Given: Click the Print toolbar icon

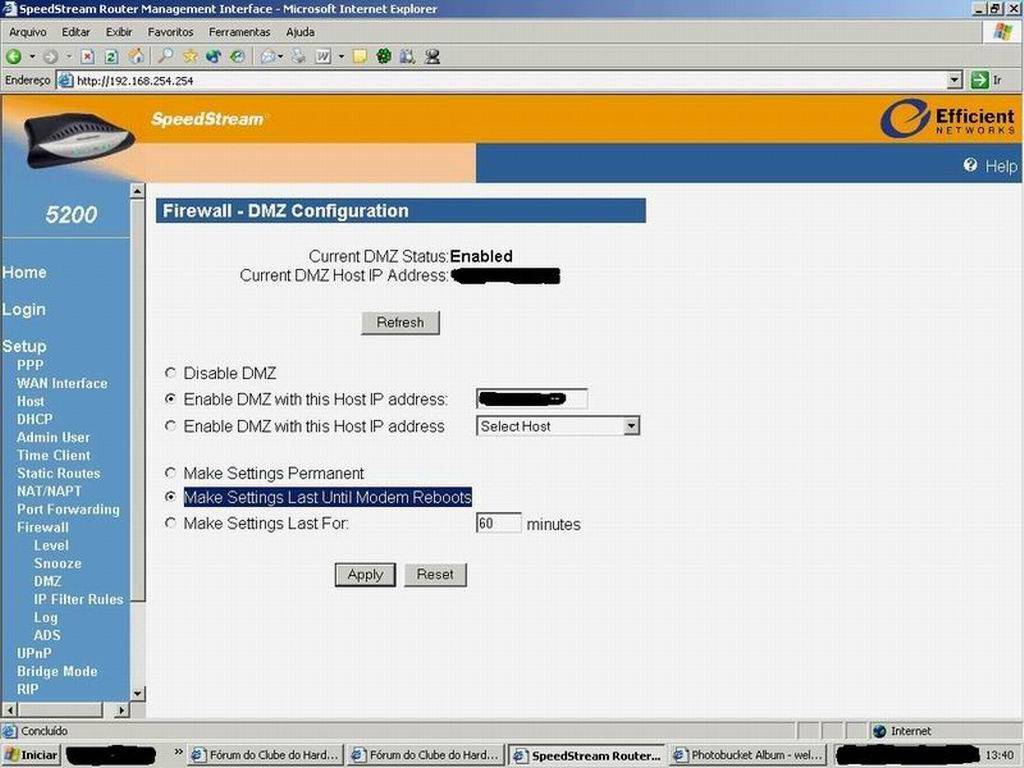Looking at the screenshot, I should click(x=298, y=57).
